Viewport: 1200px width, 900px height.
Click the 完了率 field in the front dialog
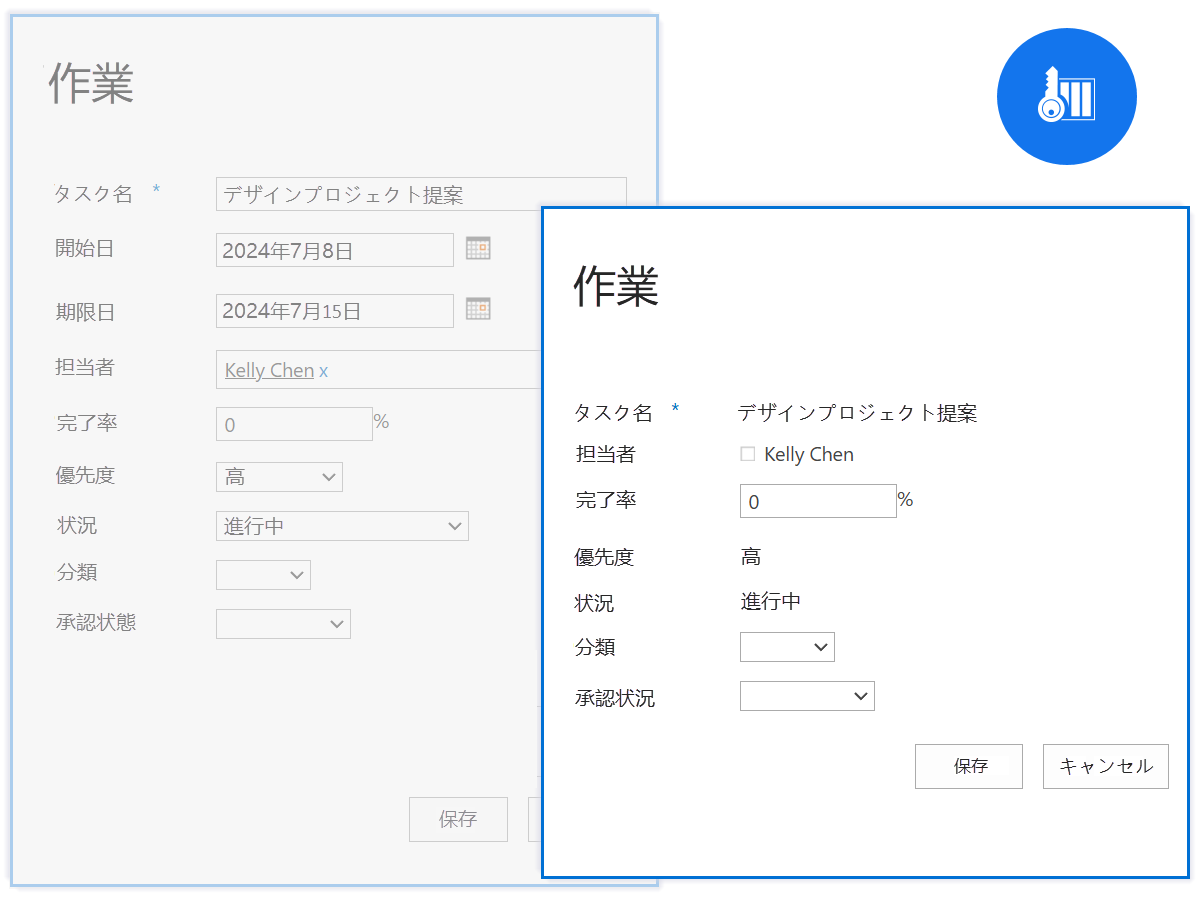[x=817, y=501]
